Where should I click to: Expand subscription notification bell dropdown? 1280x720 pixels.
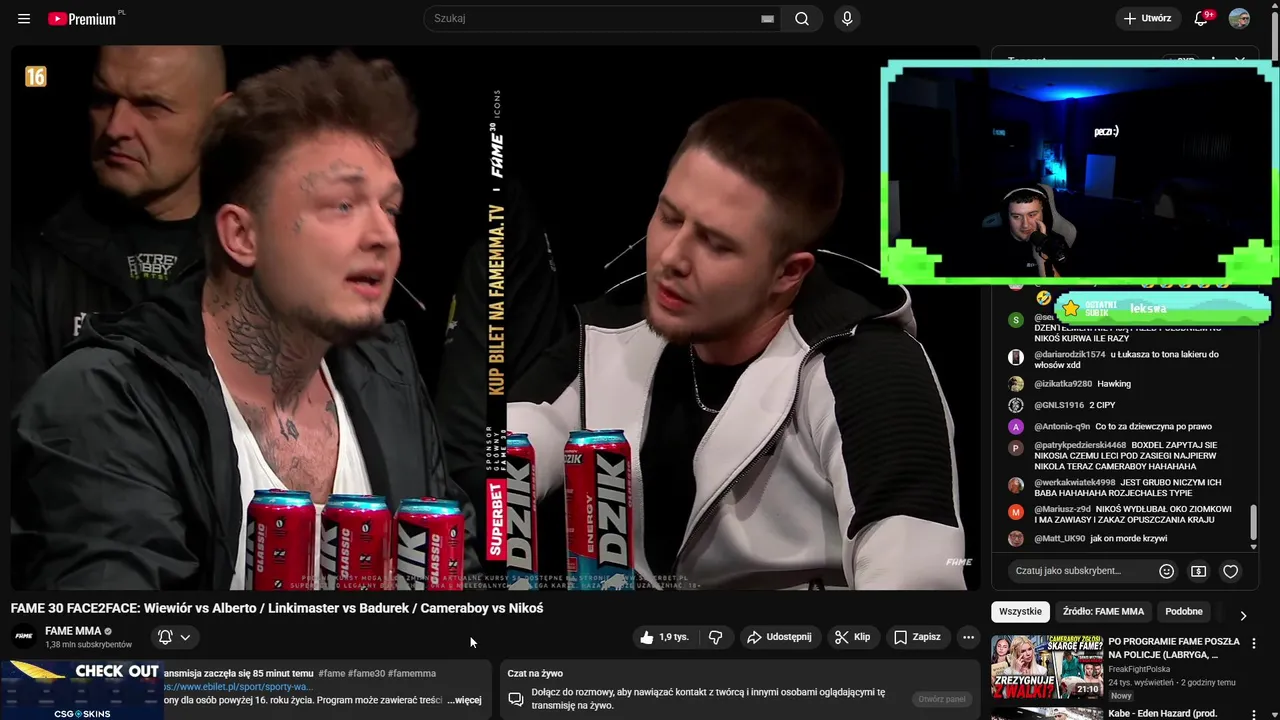click(174, 637)
